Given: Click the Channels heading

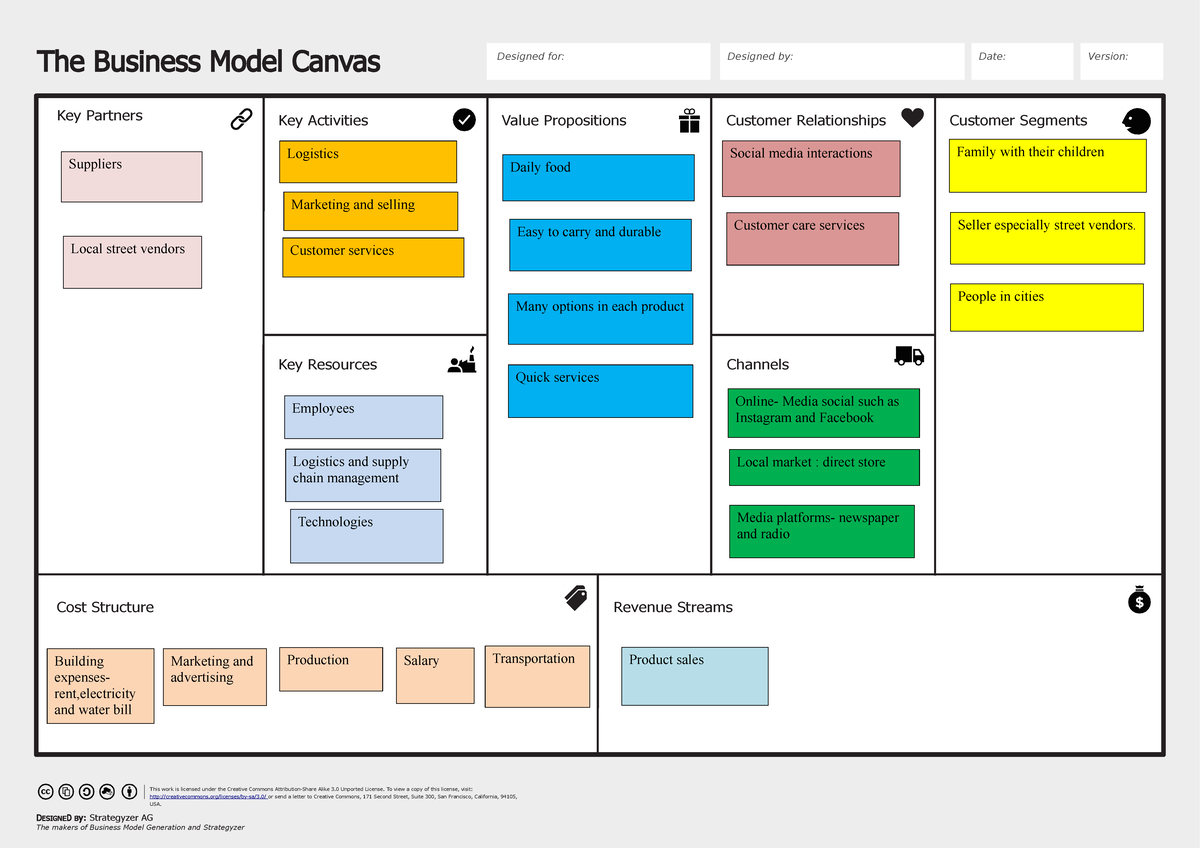Looking at the screenshot, I should tap(758, 365).
